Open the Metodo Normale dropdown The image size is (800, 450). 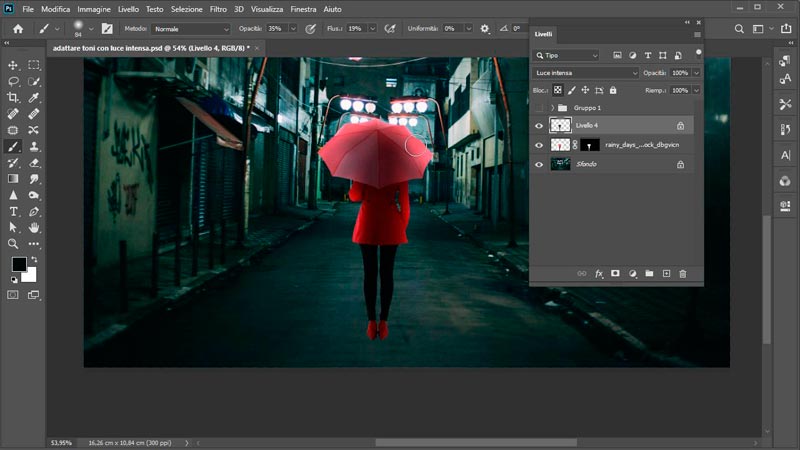click(191, 29)
